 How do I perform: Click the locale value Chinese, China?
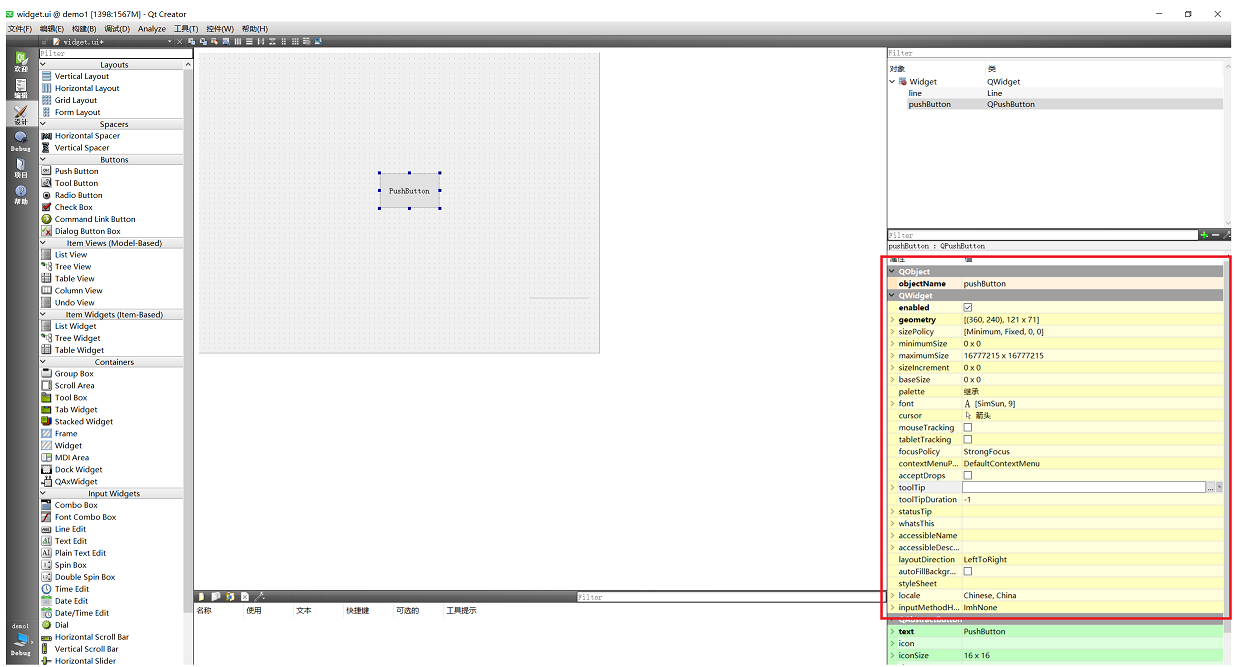[x=990, y=595]
